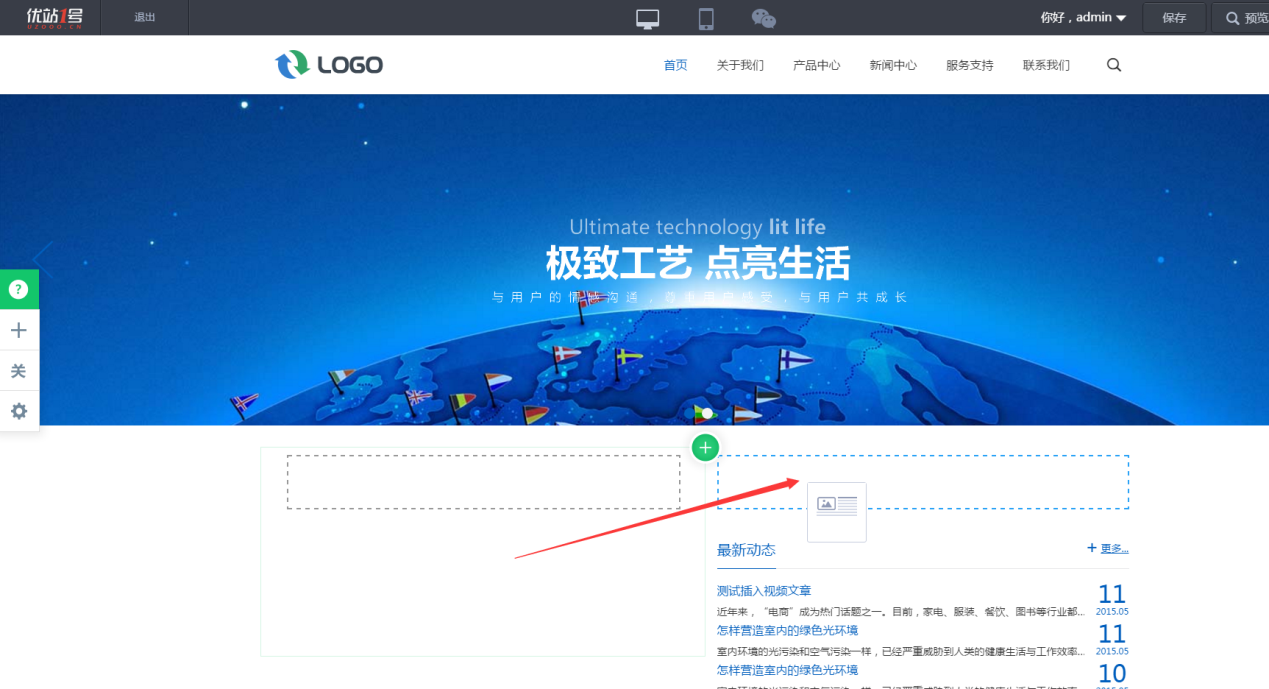
Task: Open the WeChat view icon
Action: 764,18
